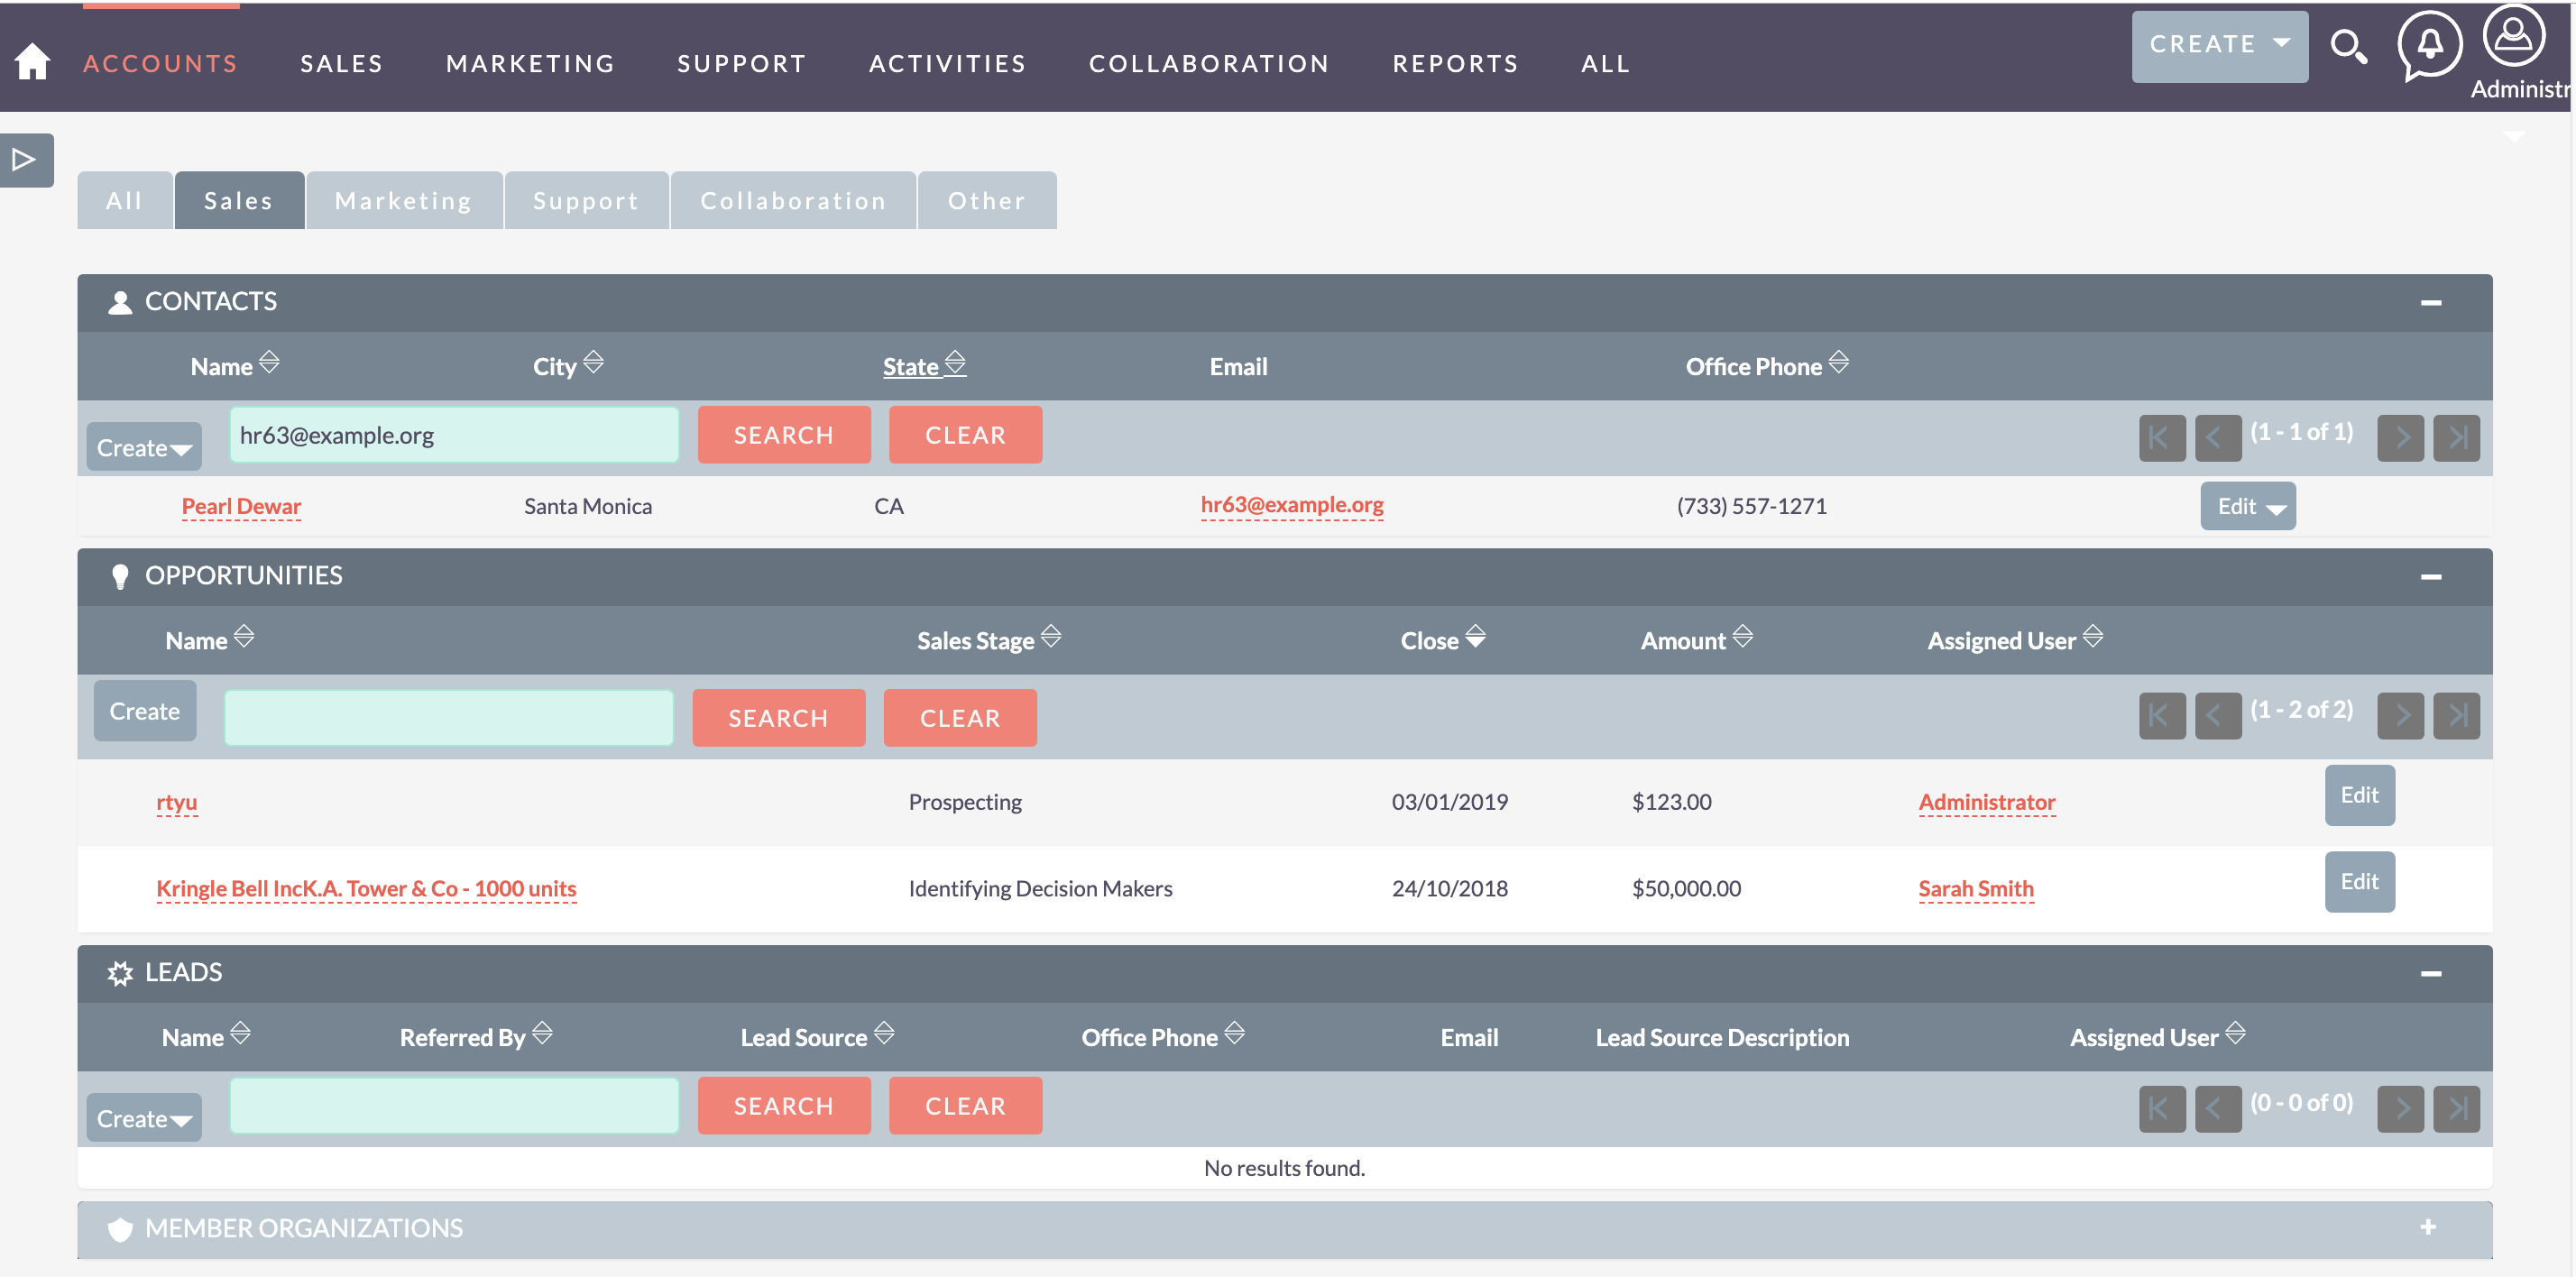
Task: Click the Other tab filter
Action: point(986,200)
